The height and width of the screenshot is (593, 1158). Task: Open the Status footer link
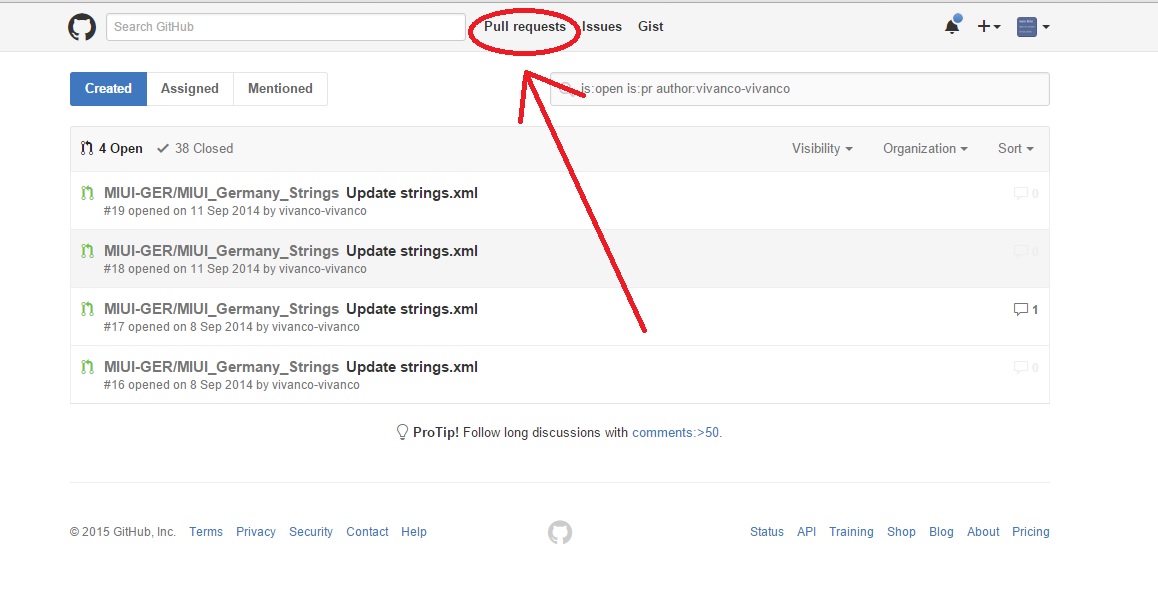[x=767, y=532]
